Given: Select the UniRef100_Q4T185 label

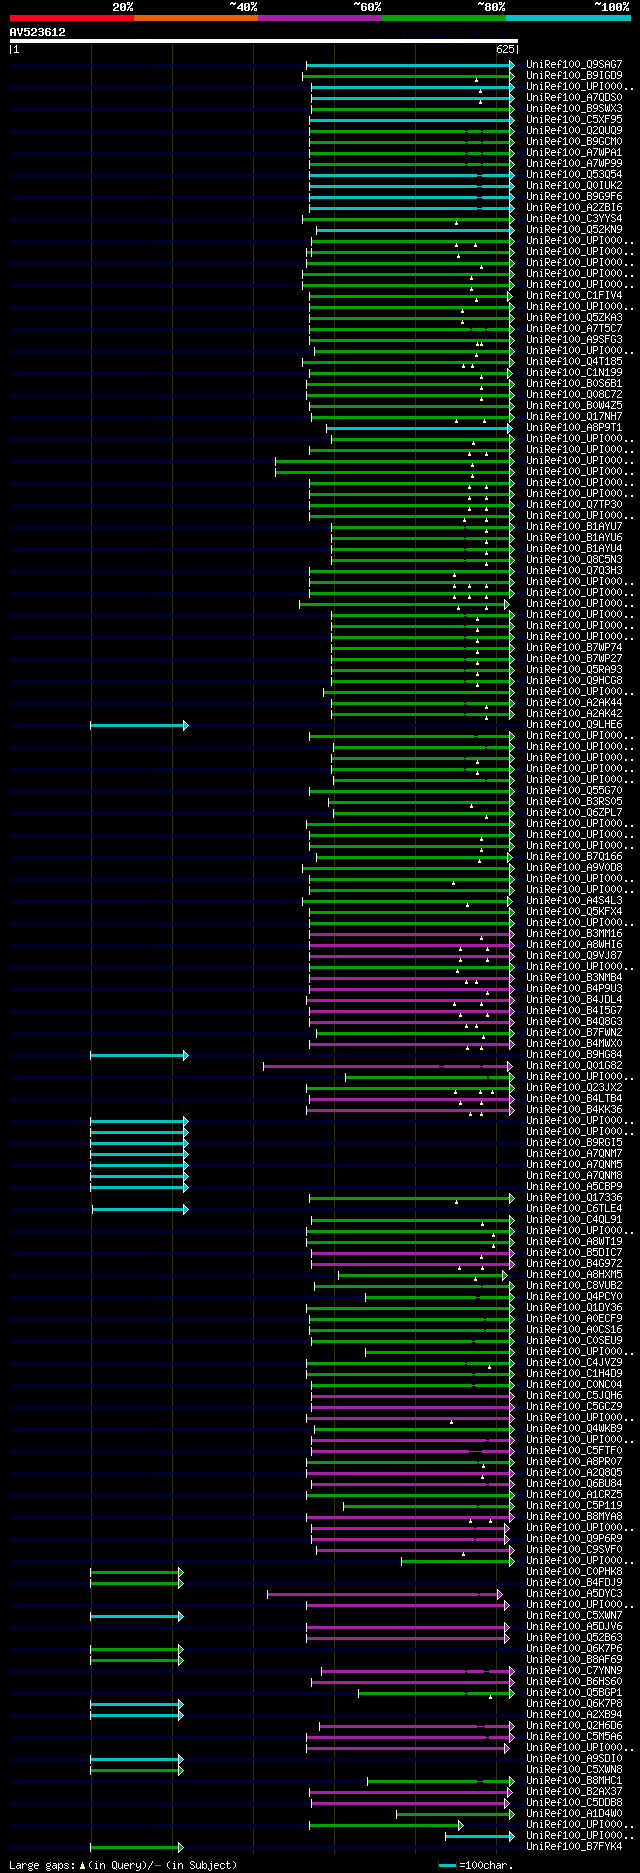Looking at the screenshot, I should pyautogui.click(x=574, y=362).
